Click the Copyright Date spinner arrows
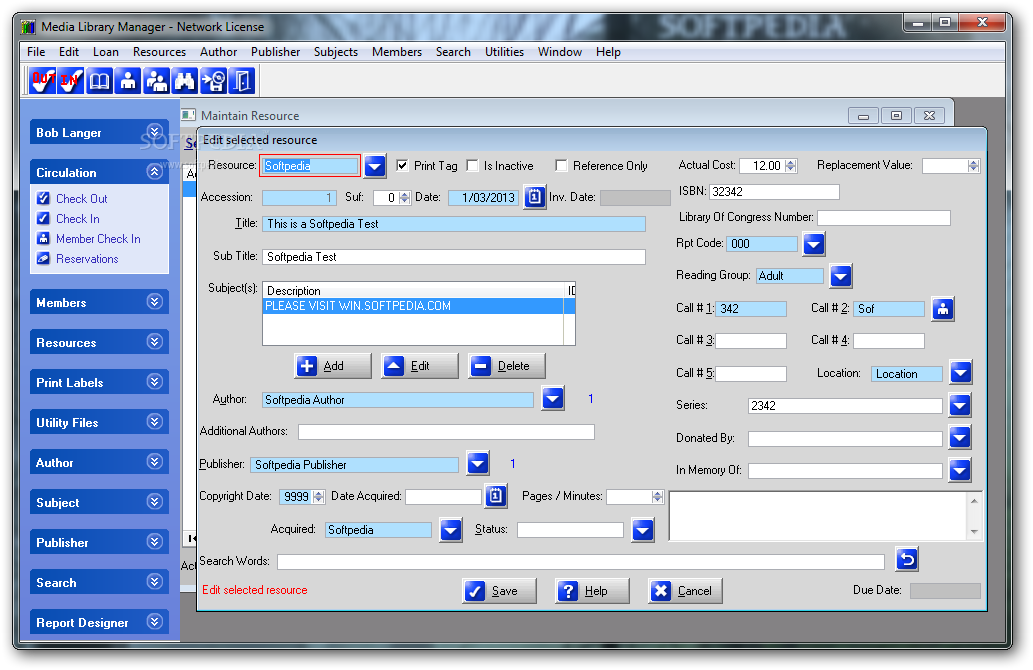 pyautogui.click(x=319, y=497)
